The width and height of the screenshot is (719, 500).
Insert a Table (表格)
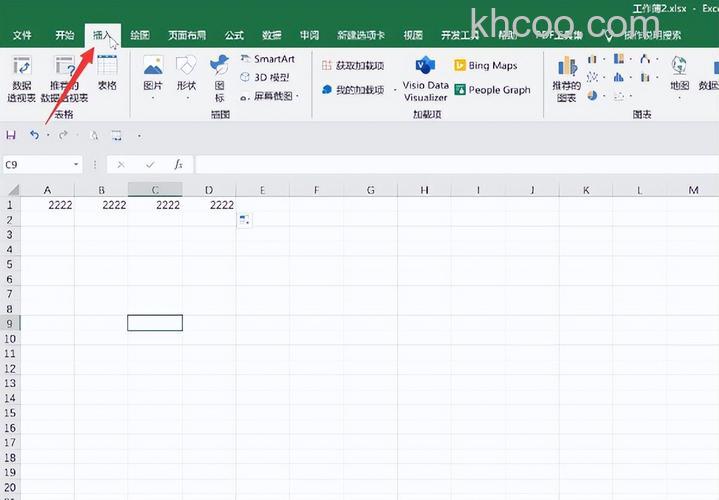pyautogui.click(x=107, y=72)
